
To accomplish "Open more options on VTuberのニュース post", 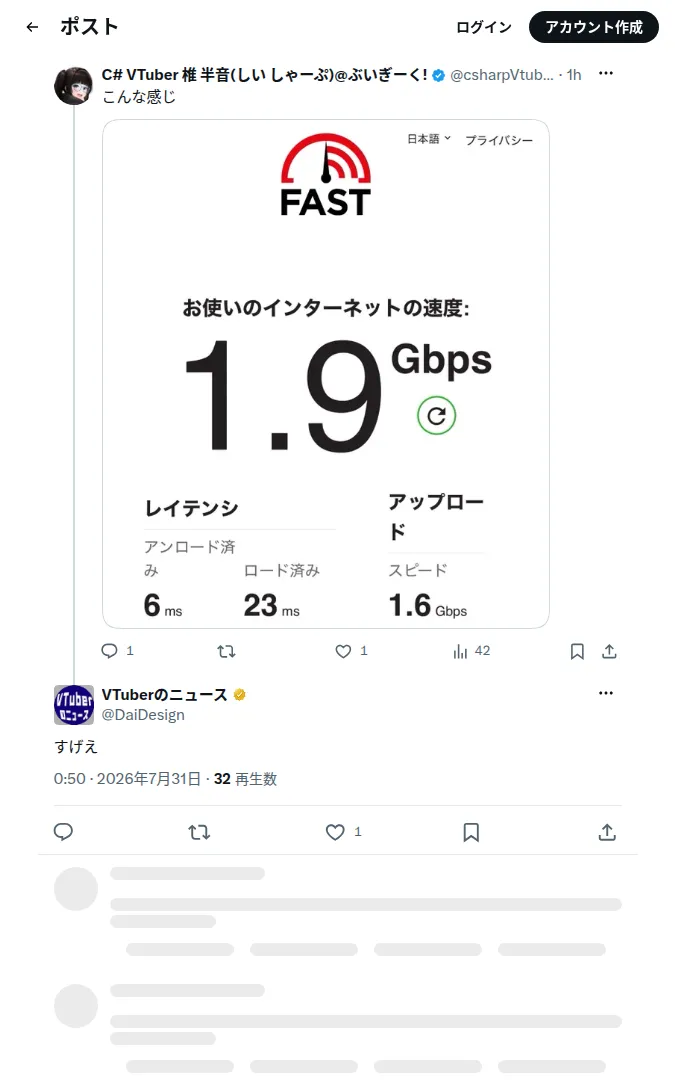I will (x=606, y=693).
